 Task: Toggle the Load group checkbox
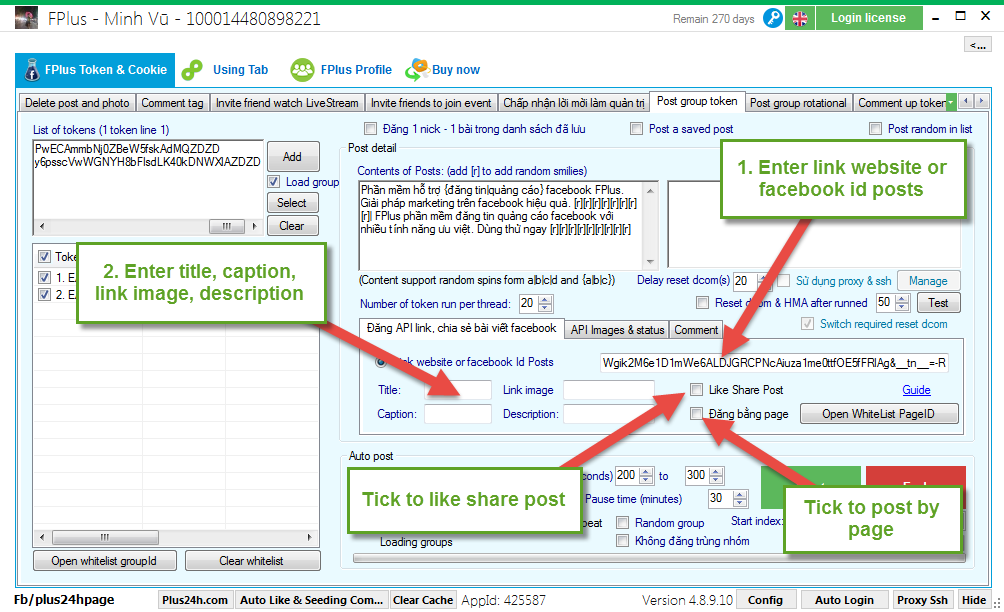point(273,182)
